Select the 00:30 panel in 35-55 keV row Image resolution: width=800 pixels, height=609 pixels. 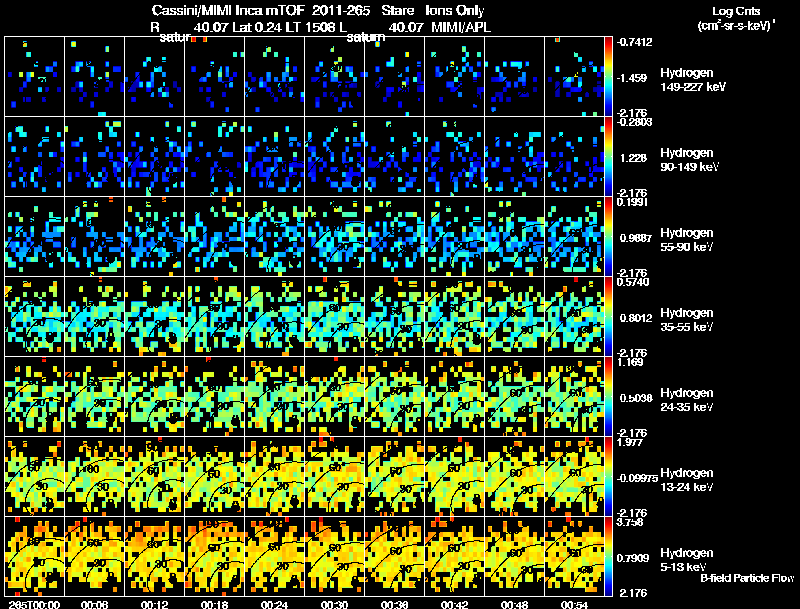tap(335, 316)
